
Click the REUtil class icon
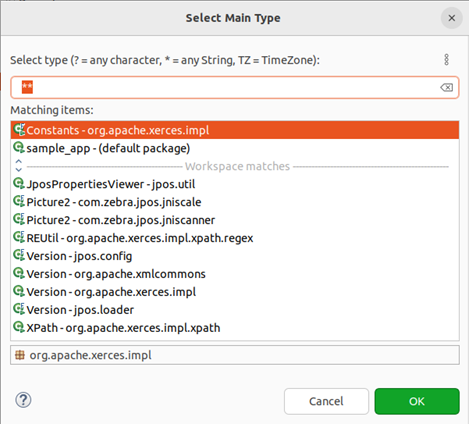19,237
